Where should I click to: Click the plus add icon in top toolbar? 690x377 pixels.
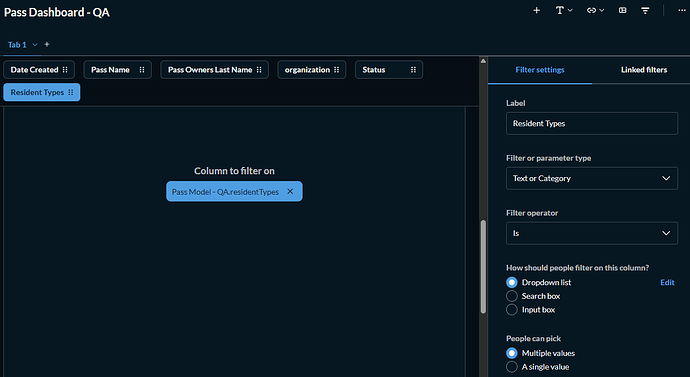click(536, 10)
